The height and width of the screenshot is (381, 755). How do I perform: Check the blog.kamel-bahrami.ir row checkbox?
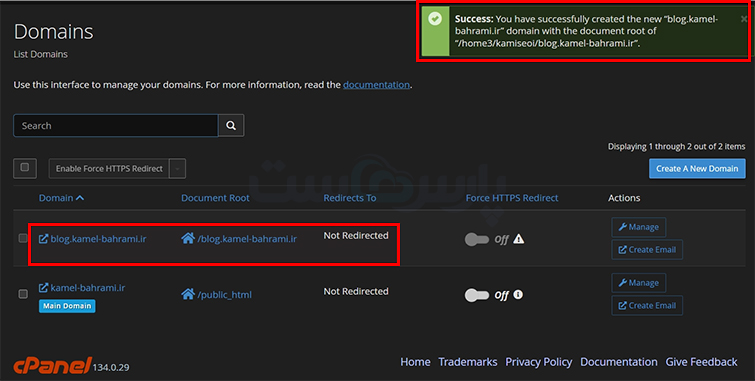23,238
